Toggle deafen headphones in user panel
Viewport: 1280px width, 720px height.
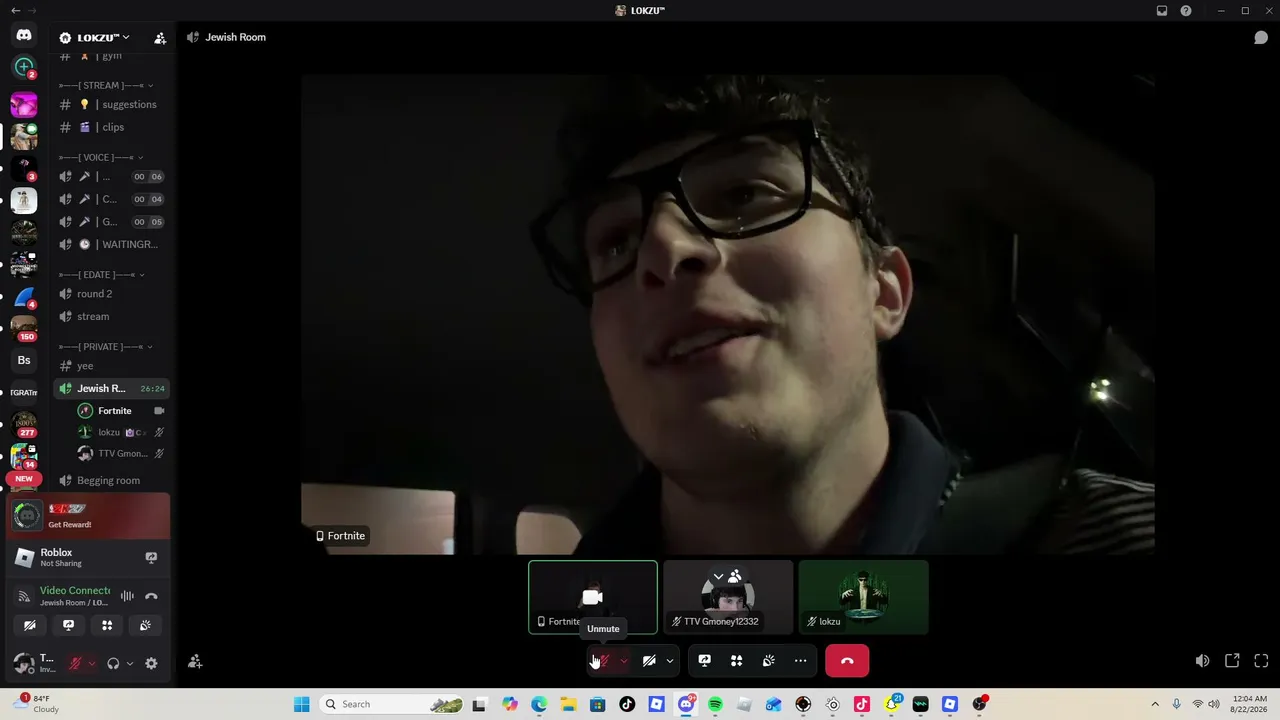[x=113, y=663]
